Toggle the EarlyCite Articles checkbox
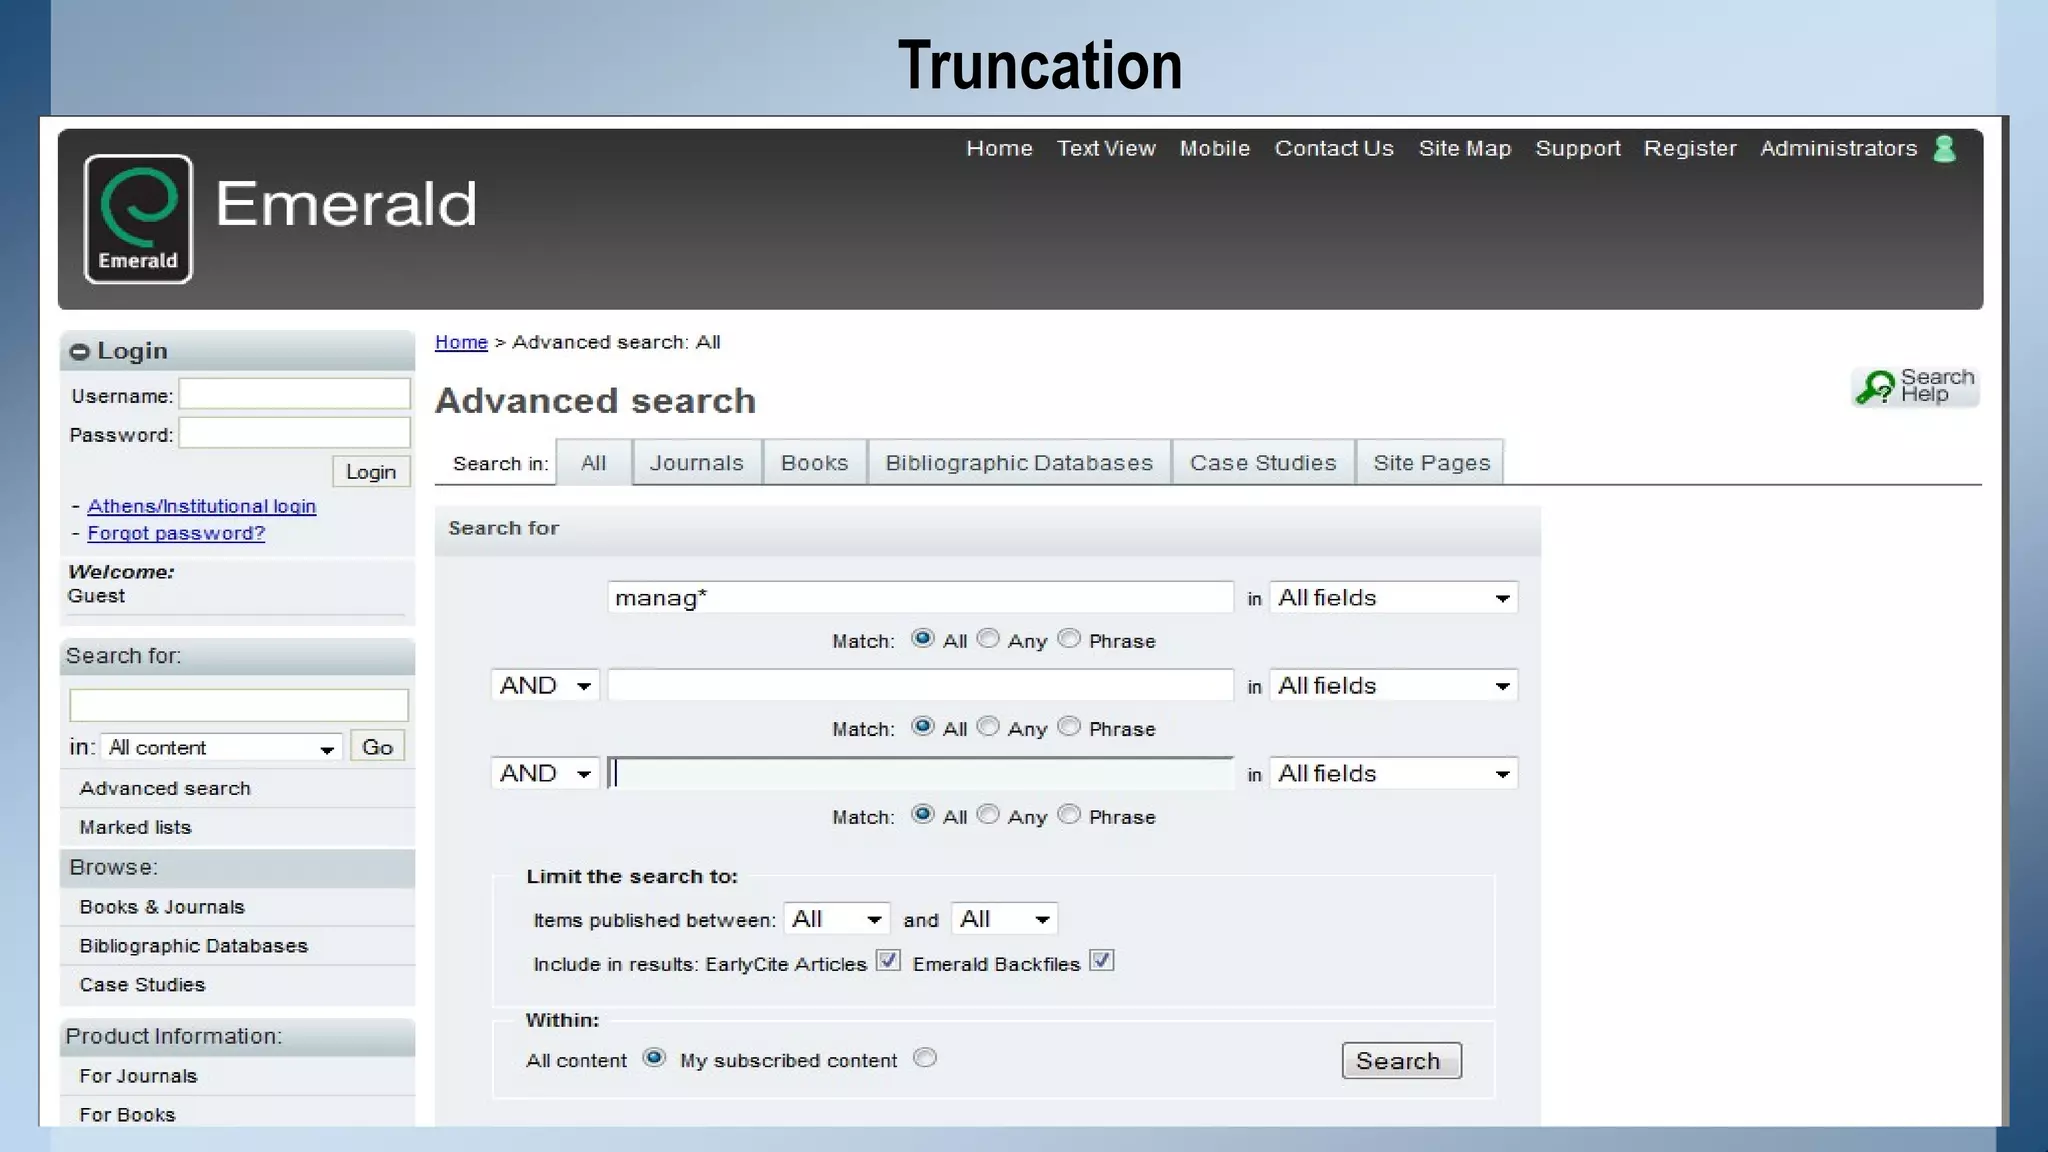The width and height of the screenshot is (2048, 1152). point(888,961)
